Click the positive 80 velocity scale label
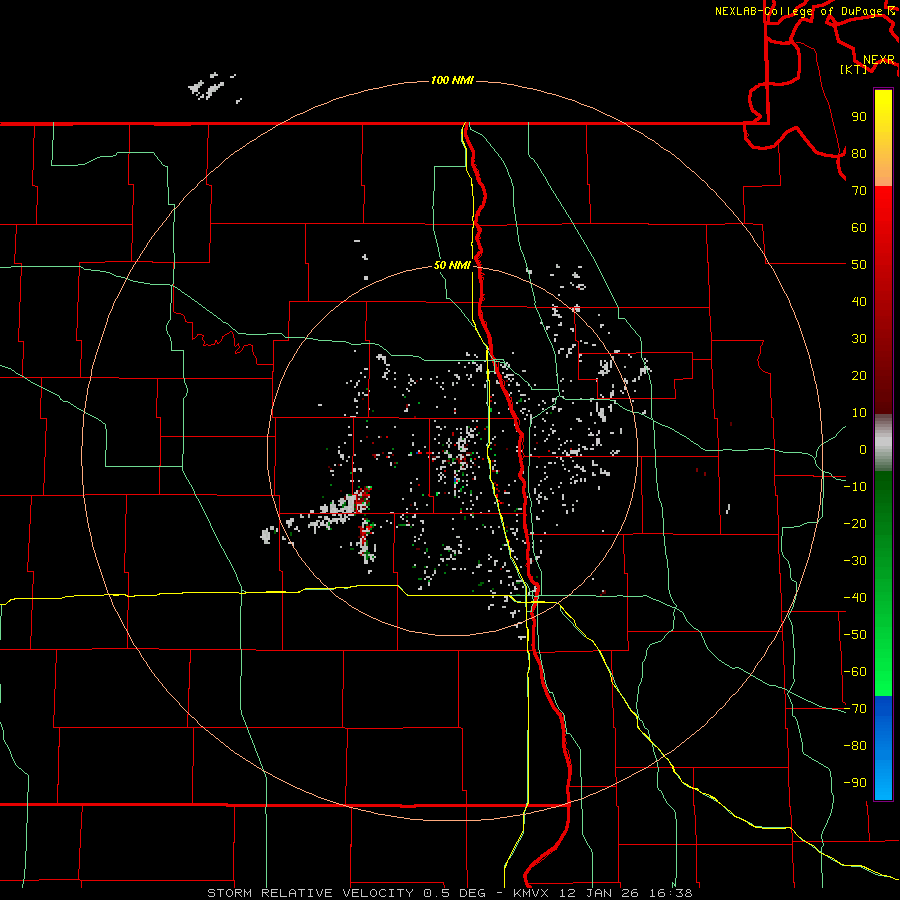The height and width of the screenshot is (900, 900). point(859,153)
